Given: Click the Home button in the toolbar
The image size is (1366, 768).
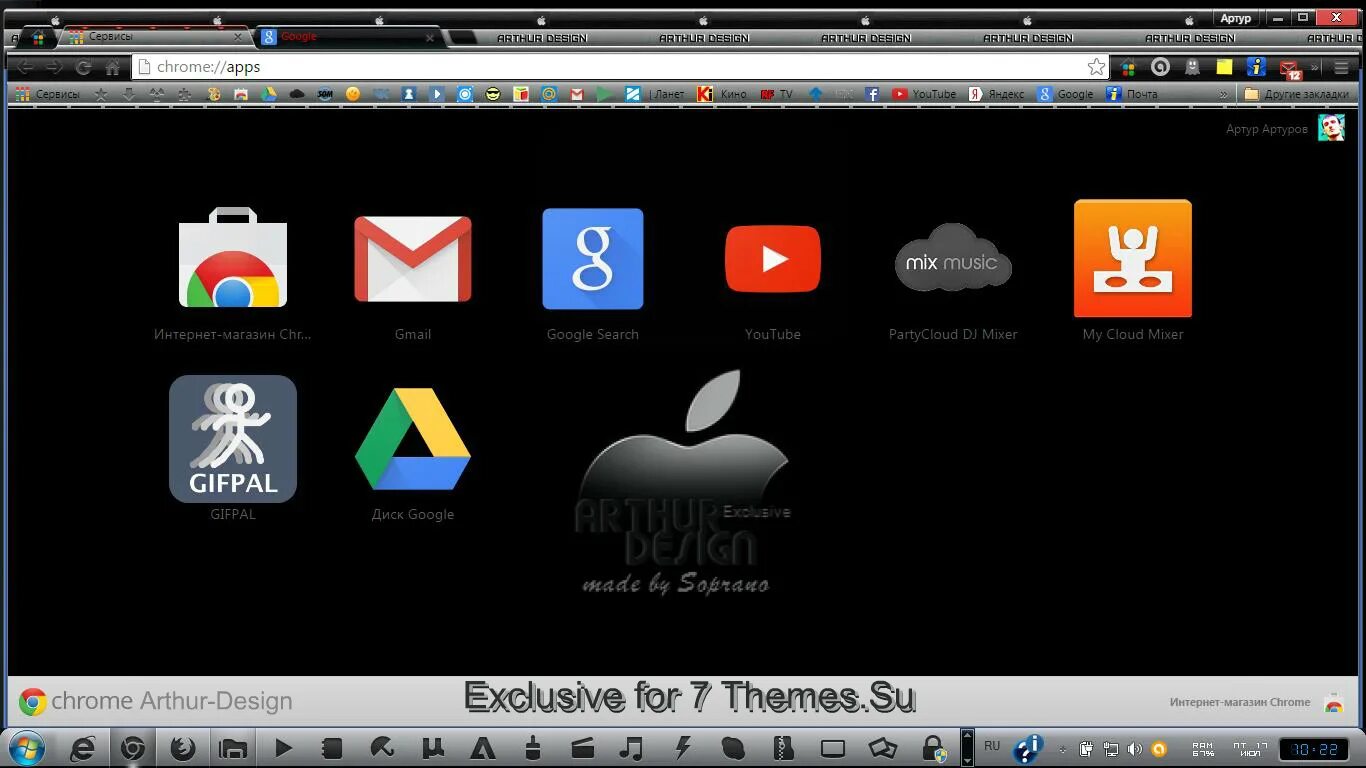Looking at the screenshot, I should pyautogui.click(x=113, y=67).
